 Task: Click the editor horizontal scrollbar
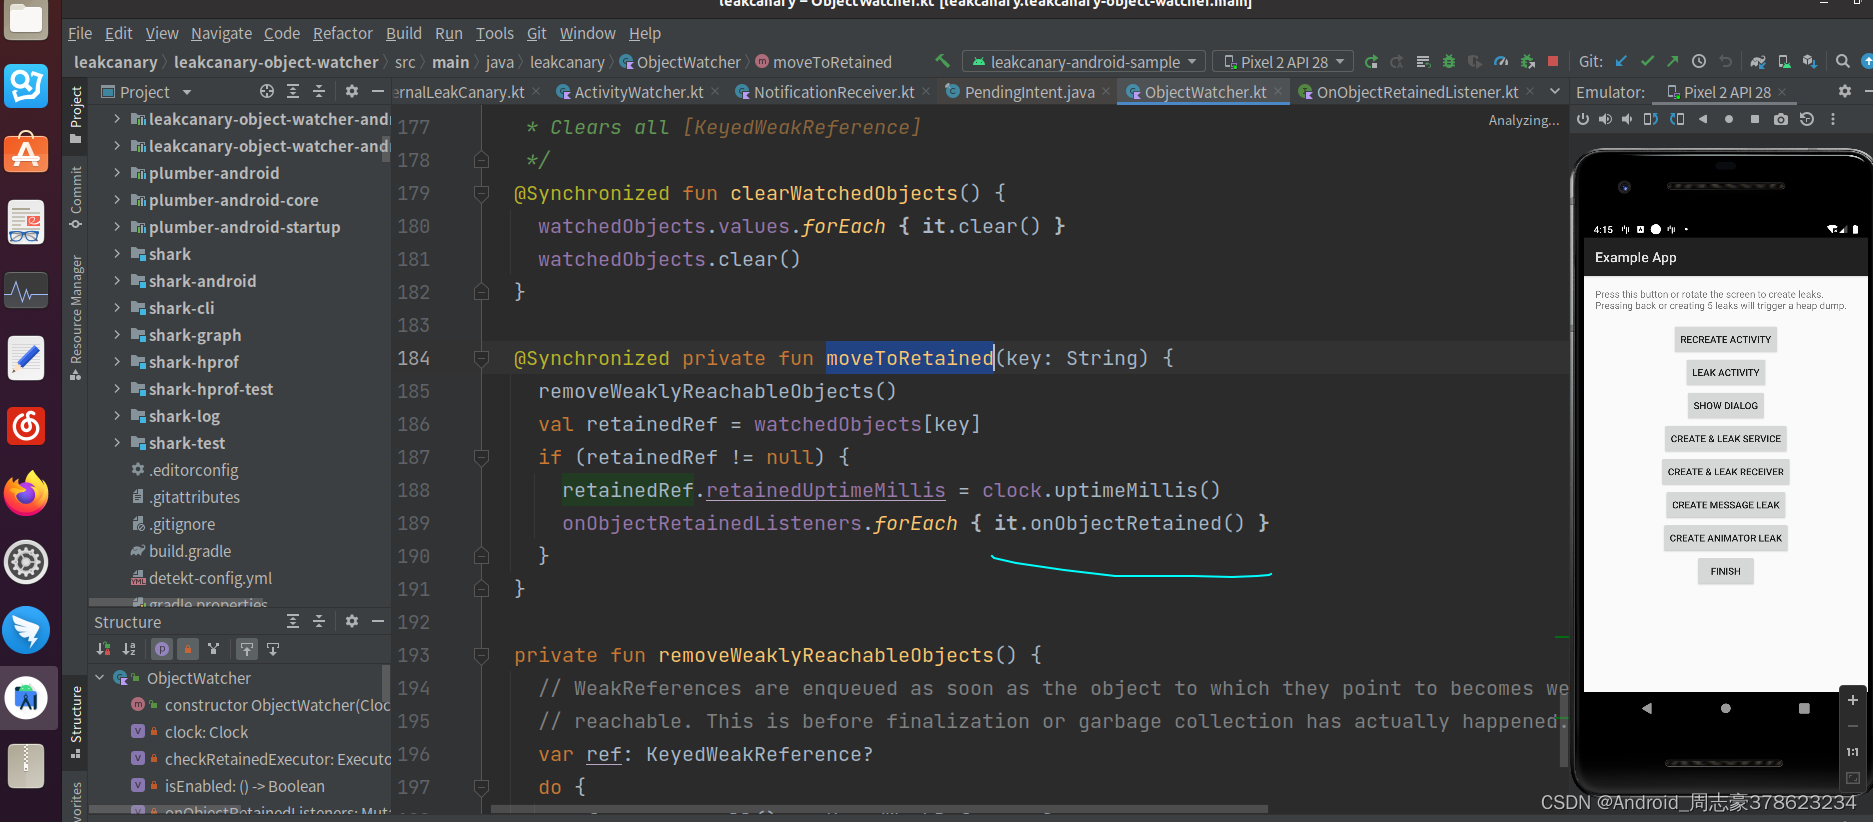pyautogui.click(x=880, y=808)
